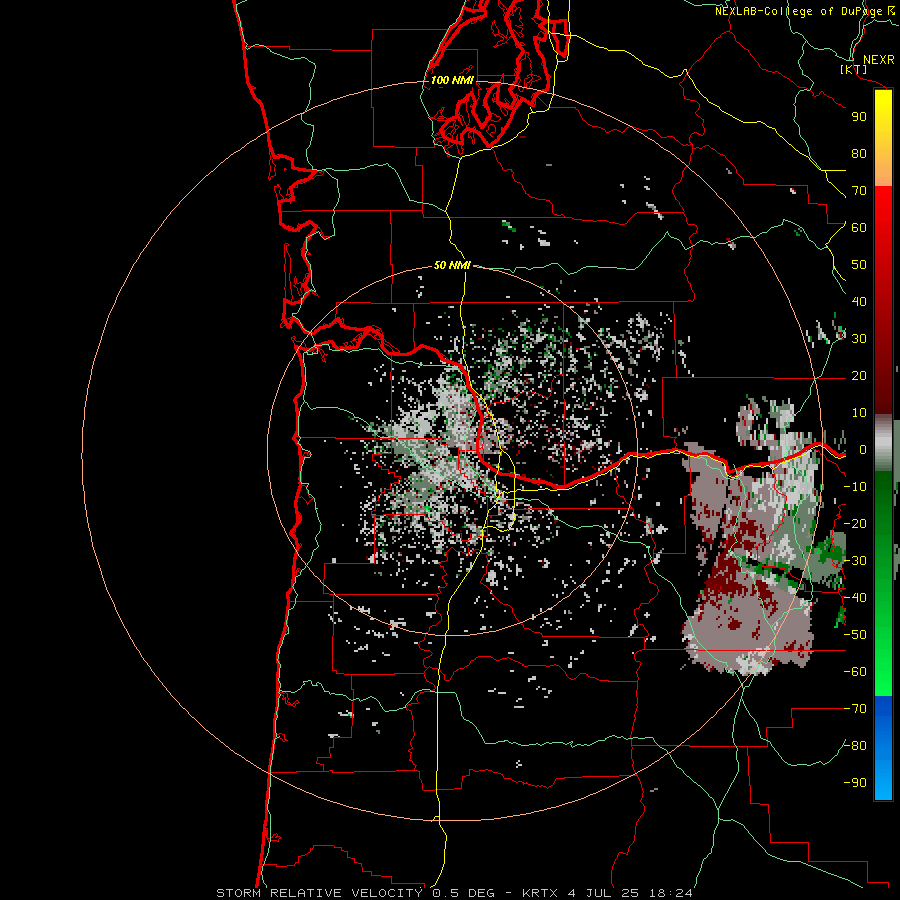Click the [KT] units label
Viewport: 900px width, 900px height.
[x=854, y=69]
